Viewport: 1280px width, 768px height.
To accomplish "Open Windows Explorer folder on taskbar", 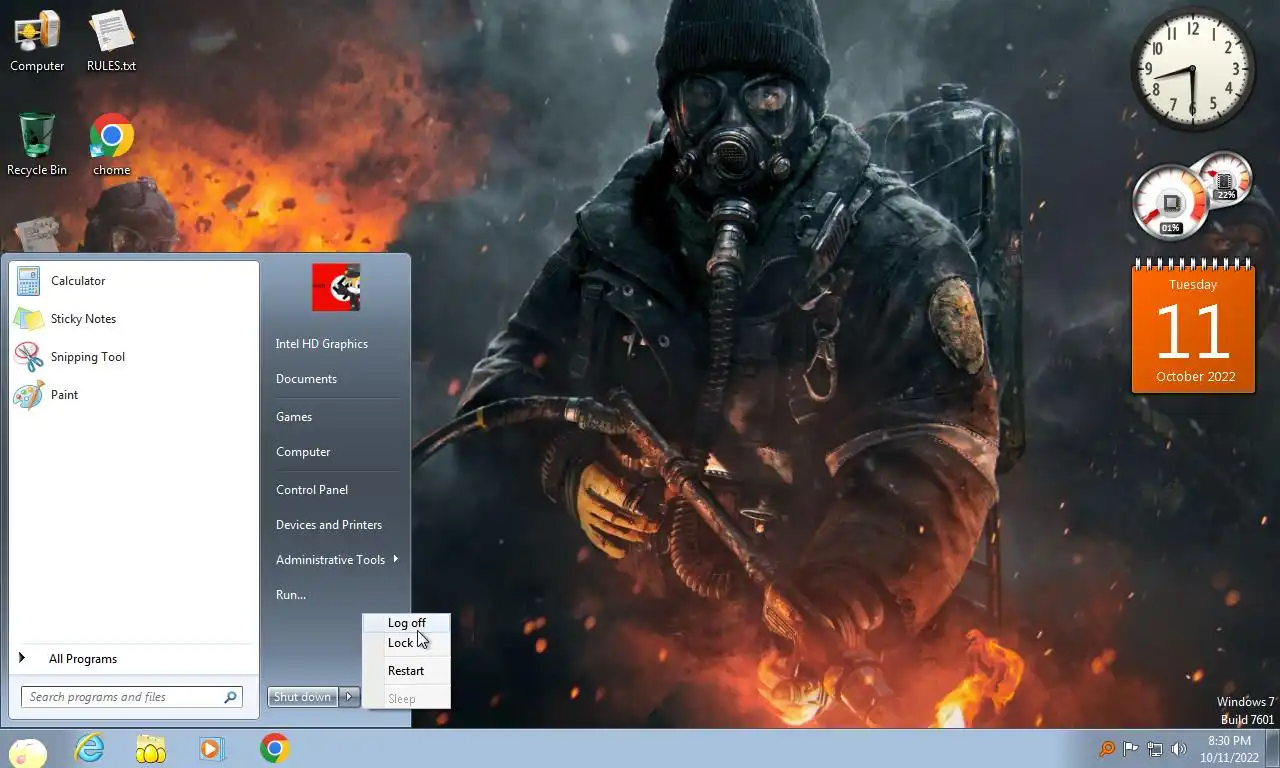I will click(x=150, y=748).
